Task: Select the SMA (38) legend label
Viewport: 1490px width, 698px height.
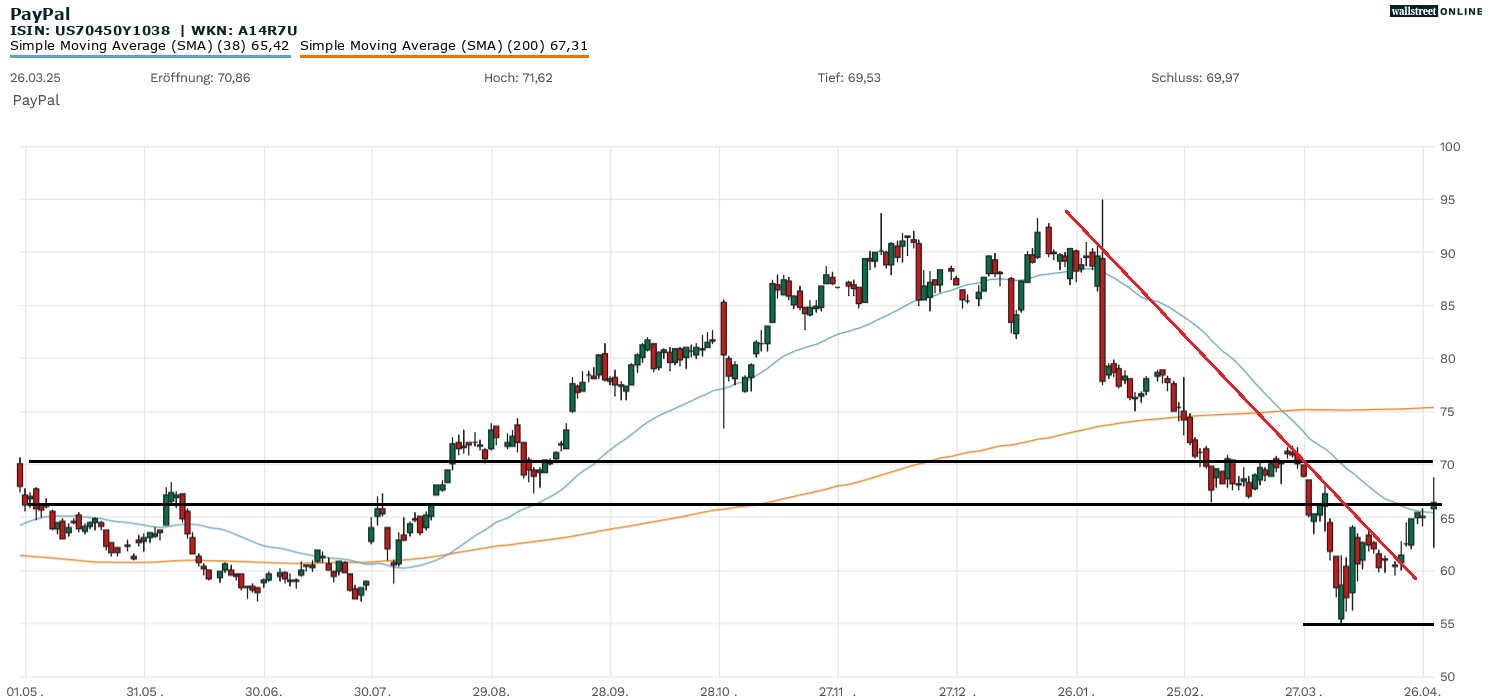Action: [x=149, y=45]
